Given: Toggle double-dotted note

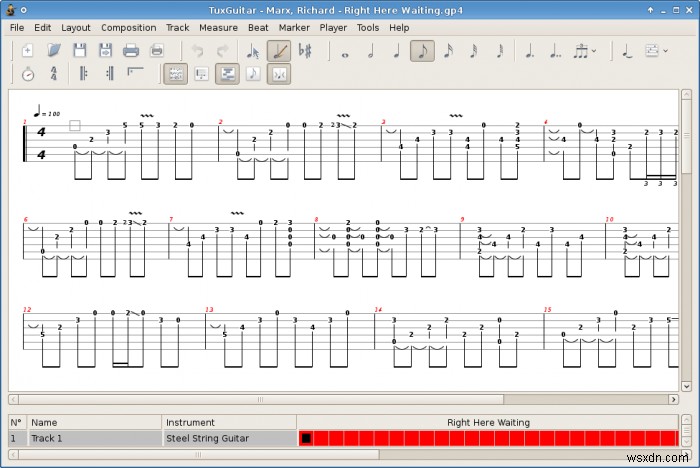Looking at the screenshot, I should point(555,51).
